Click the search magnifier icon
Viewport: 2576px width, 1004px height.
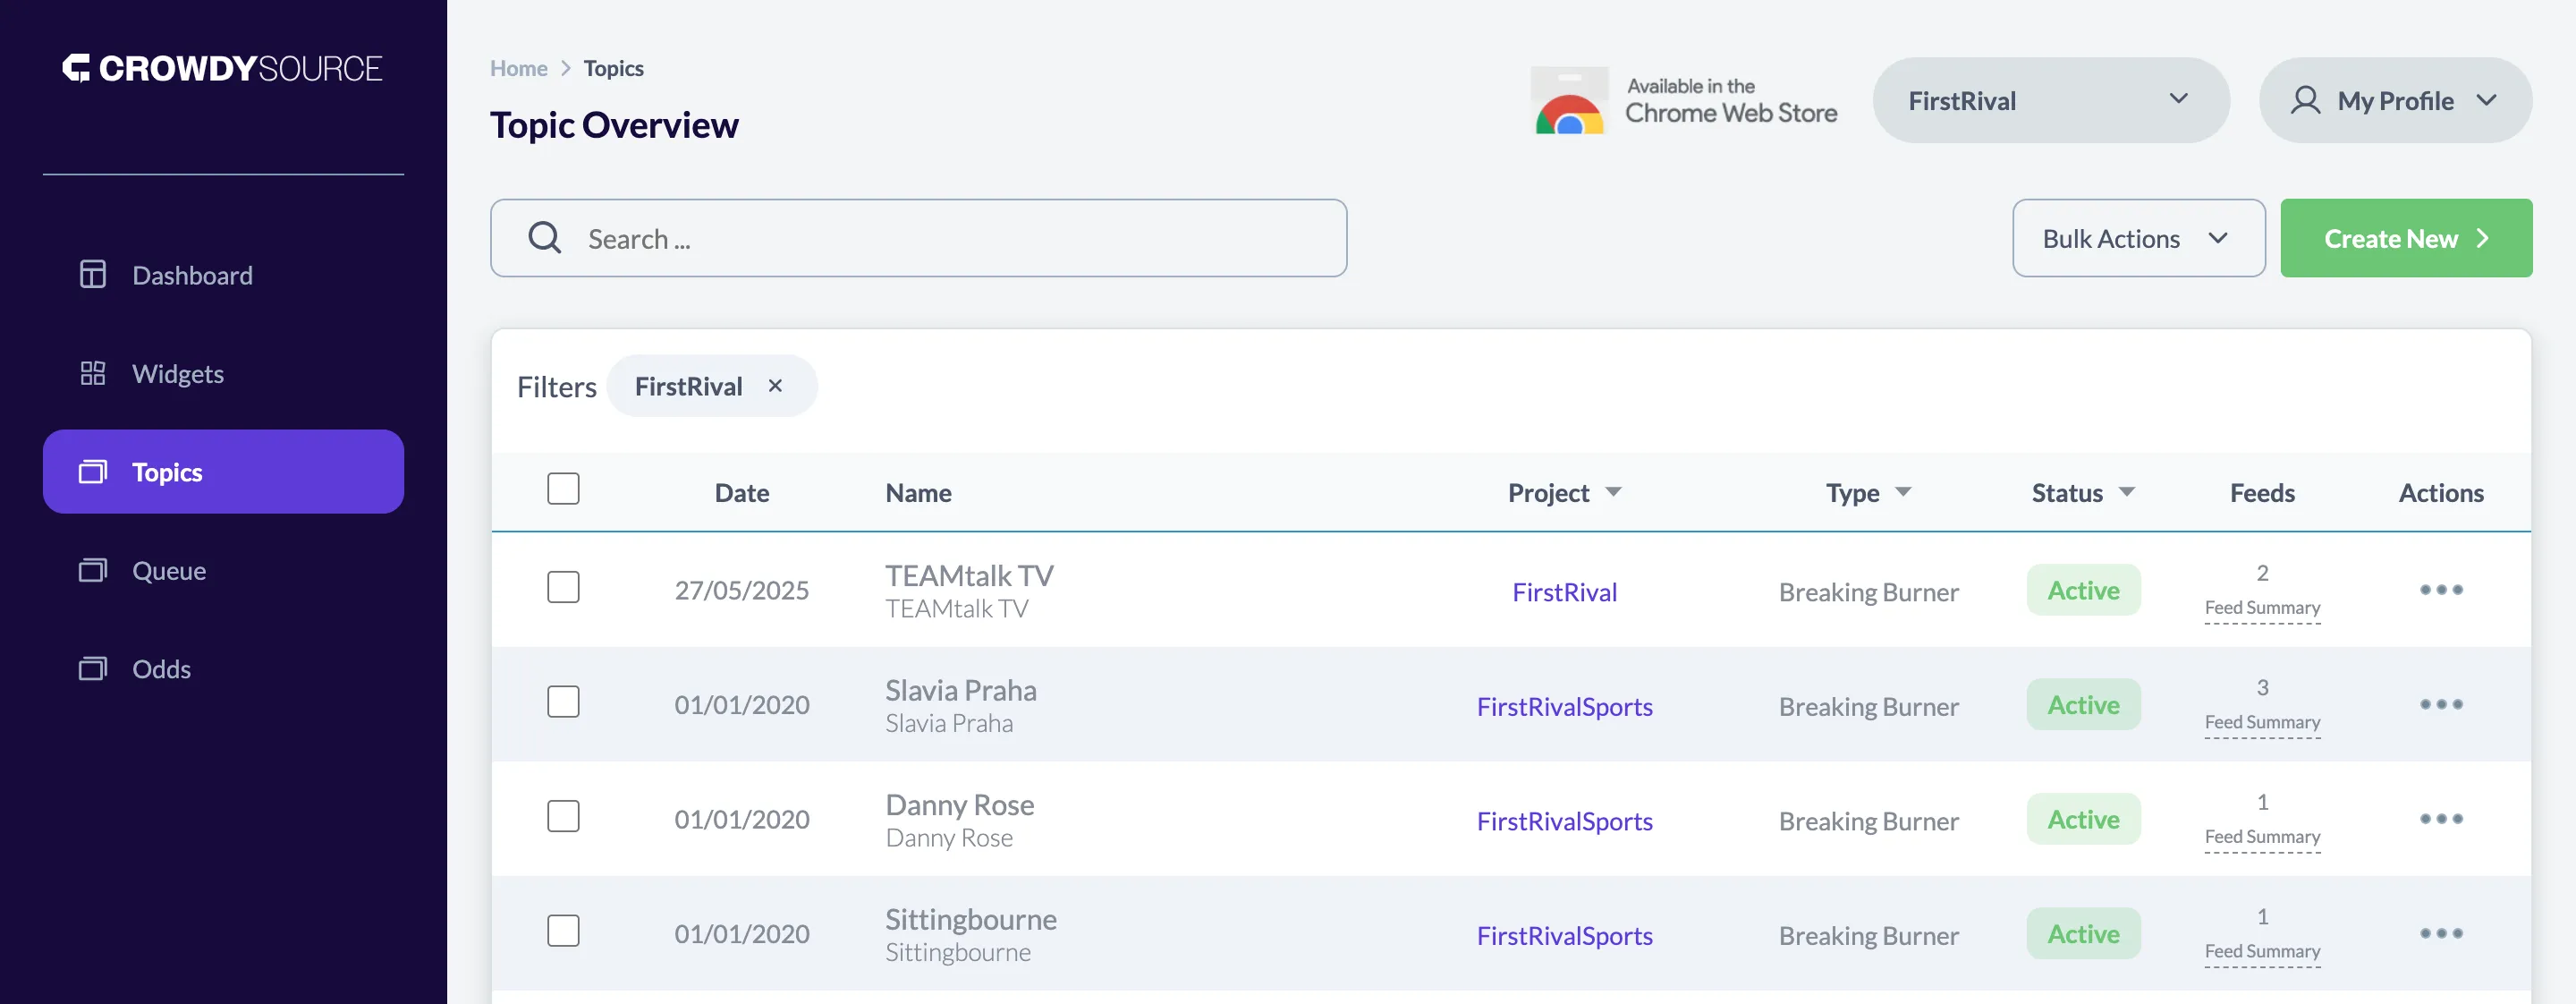pyautogui.click(x=544, y=238)
